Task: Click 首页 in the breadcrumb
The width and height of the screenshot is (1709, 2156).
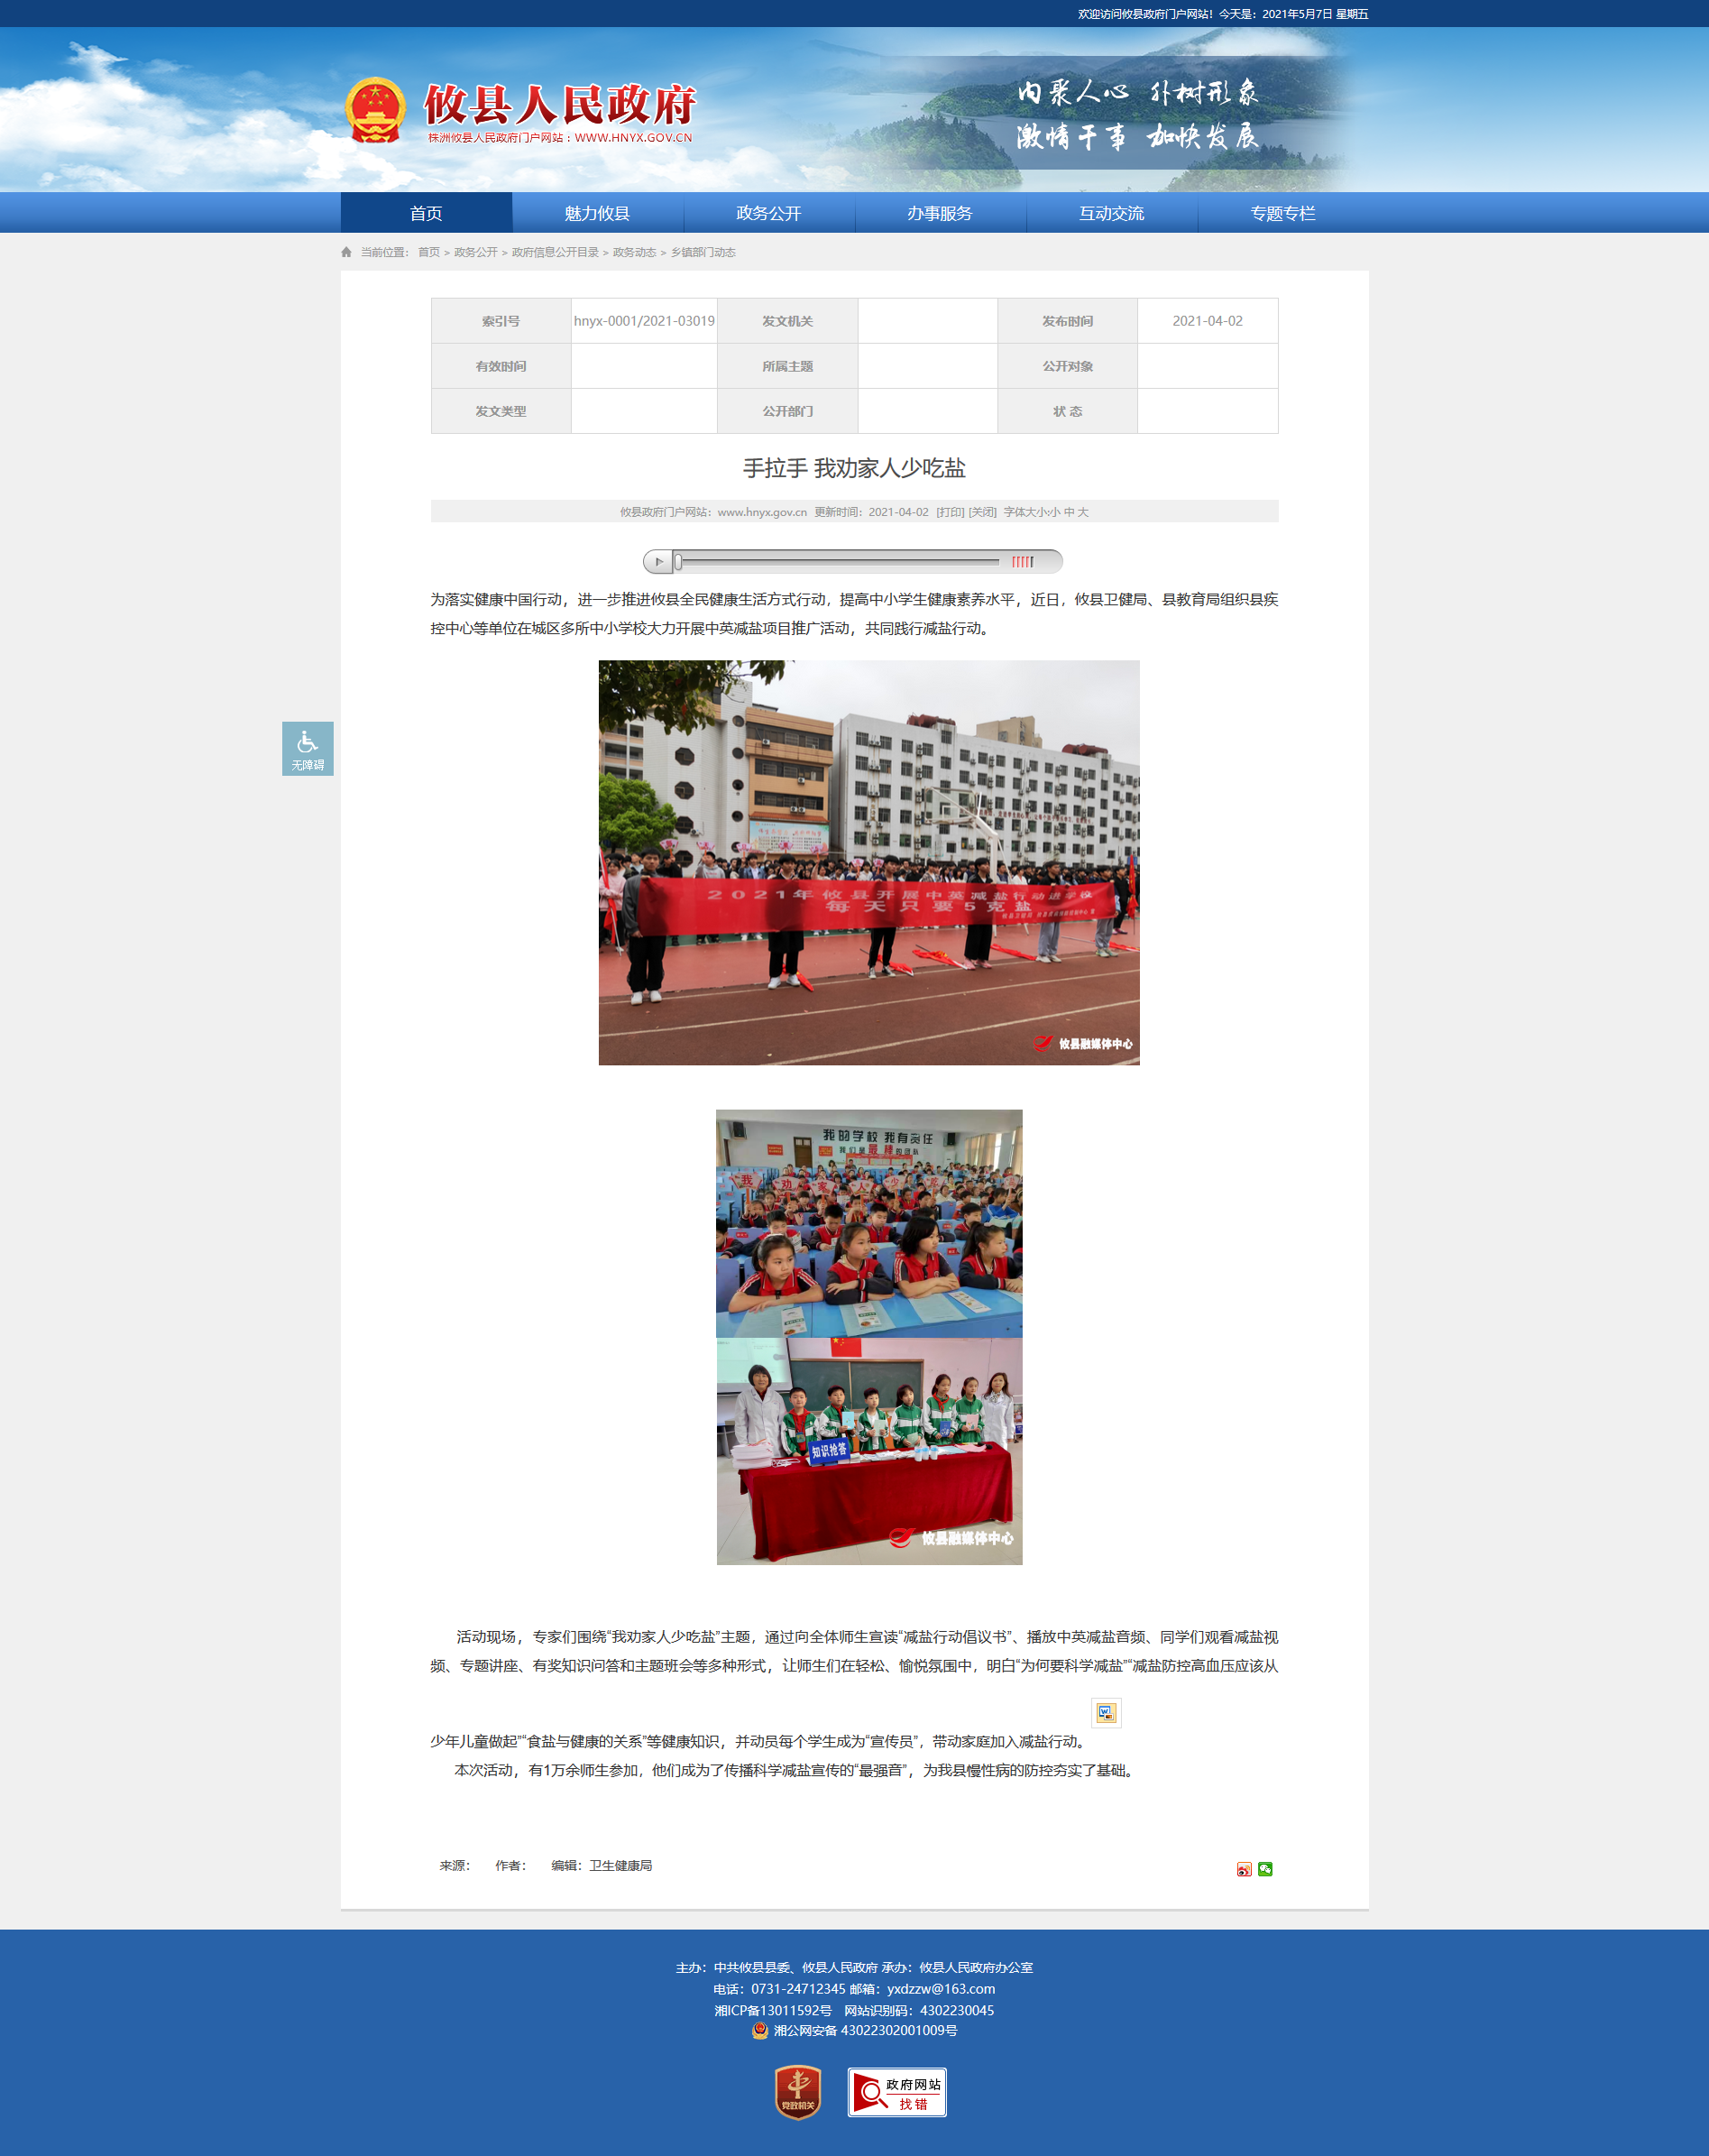Action: 429,252
